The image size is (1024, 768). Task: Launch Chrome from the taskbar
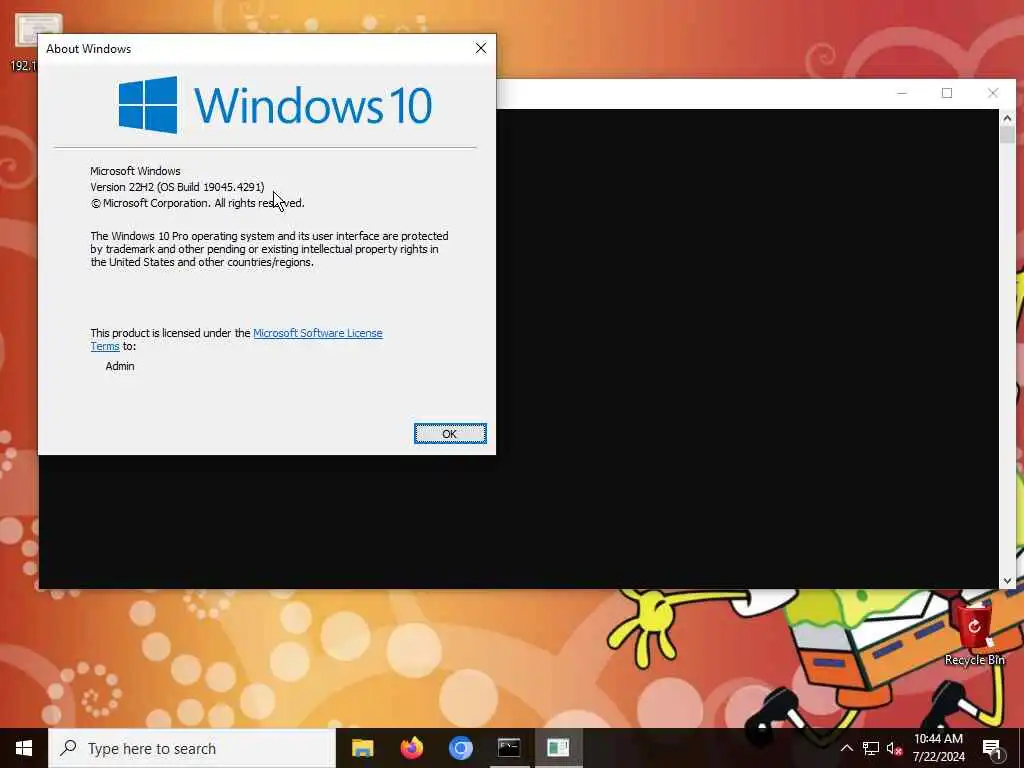tap(460, 748)
